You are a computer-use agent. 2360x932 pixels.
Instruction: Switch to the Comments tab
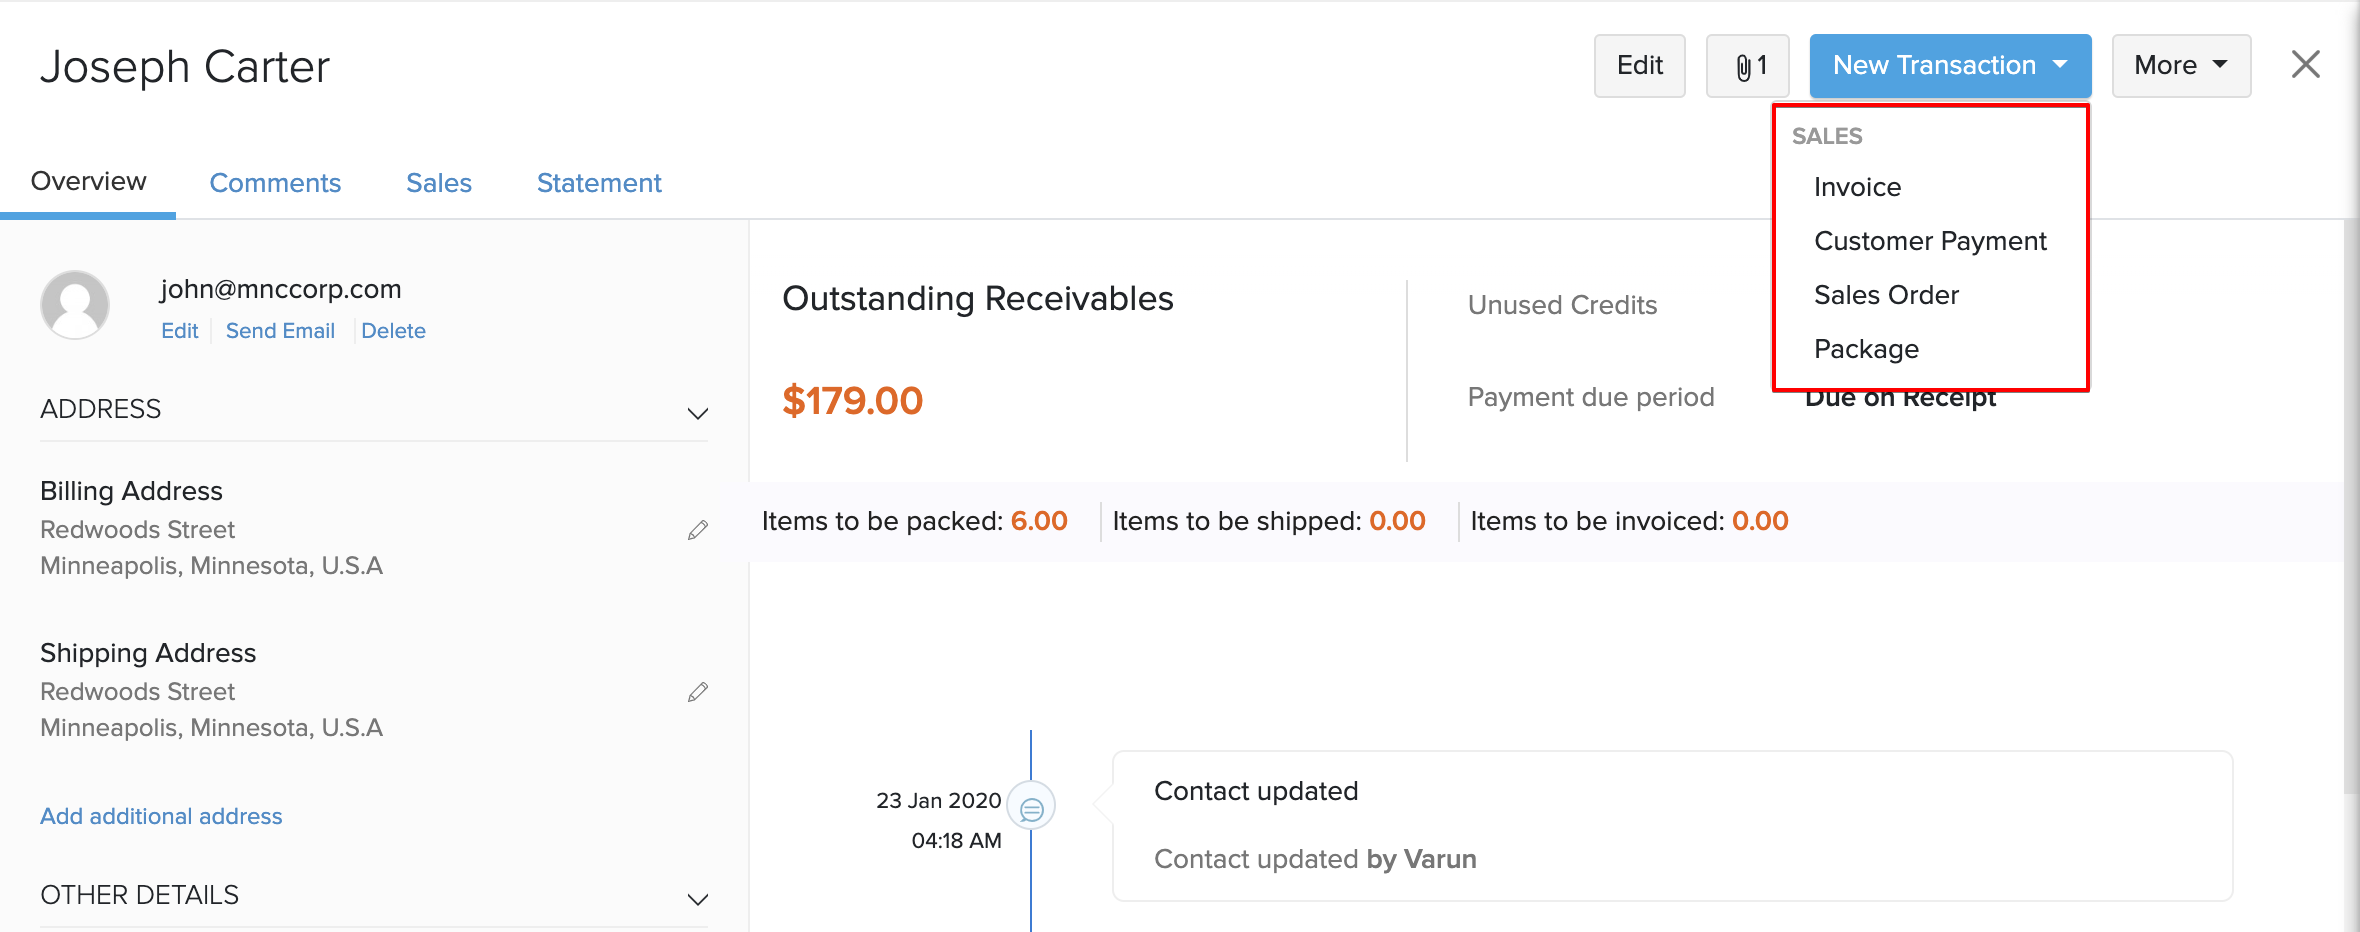point(275,182)
